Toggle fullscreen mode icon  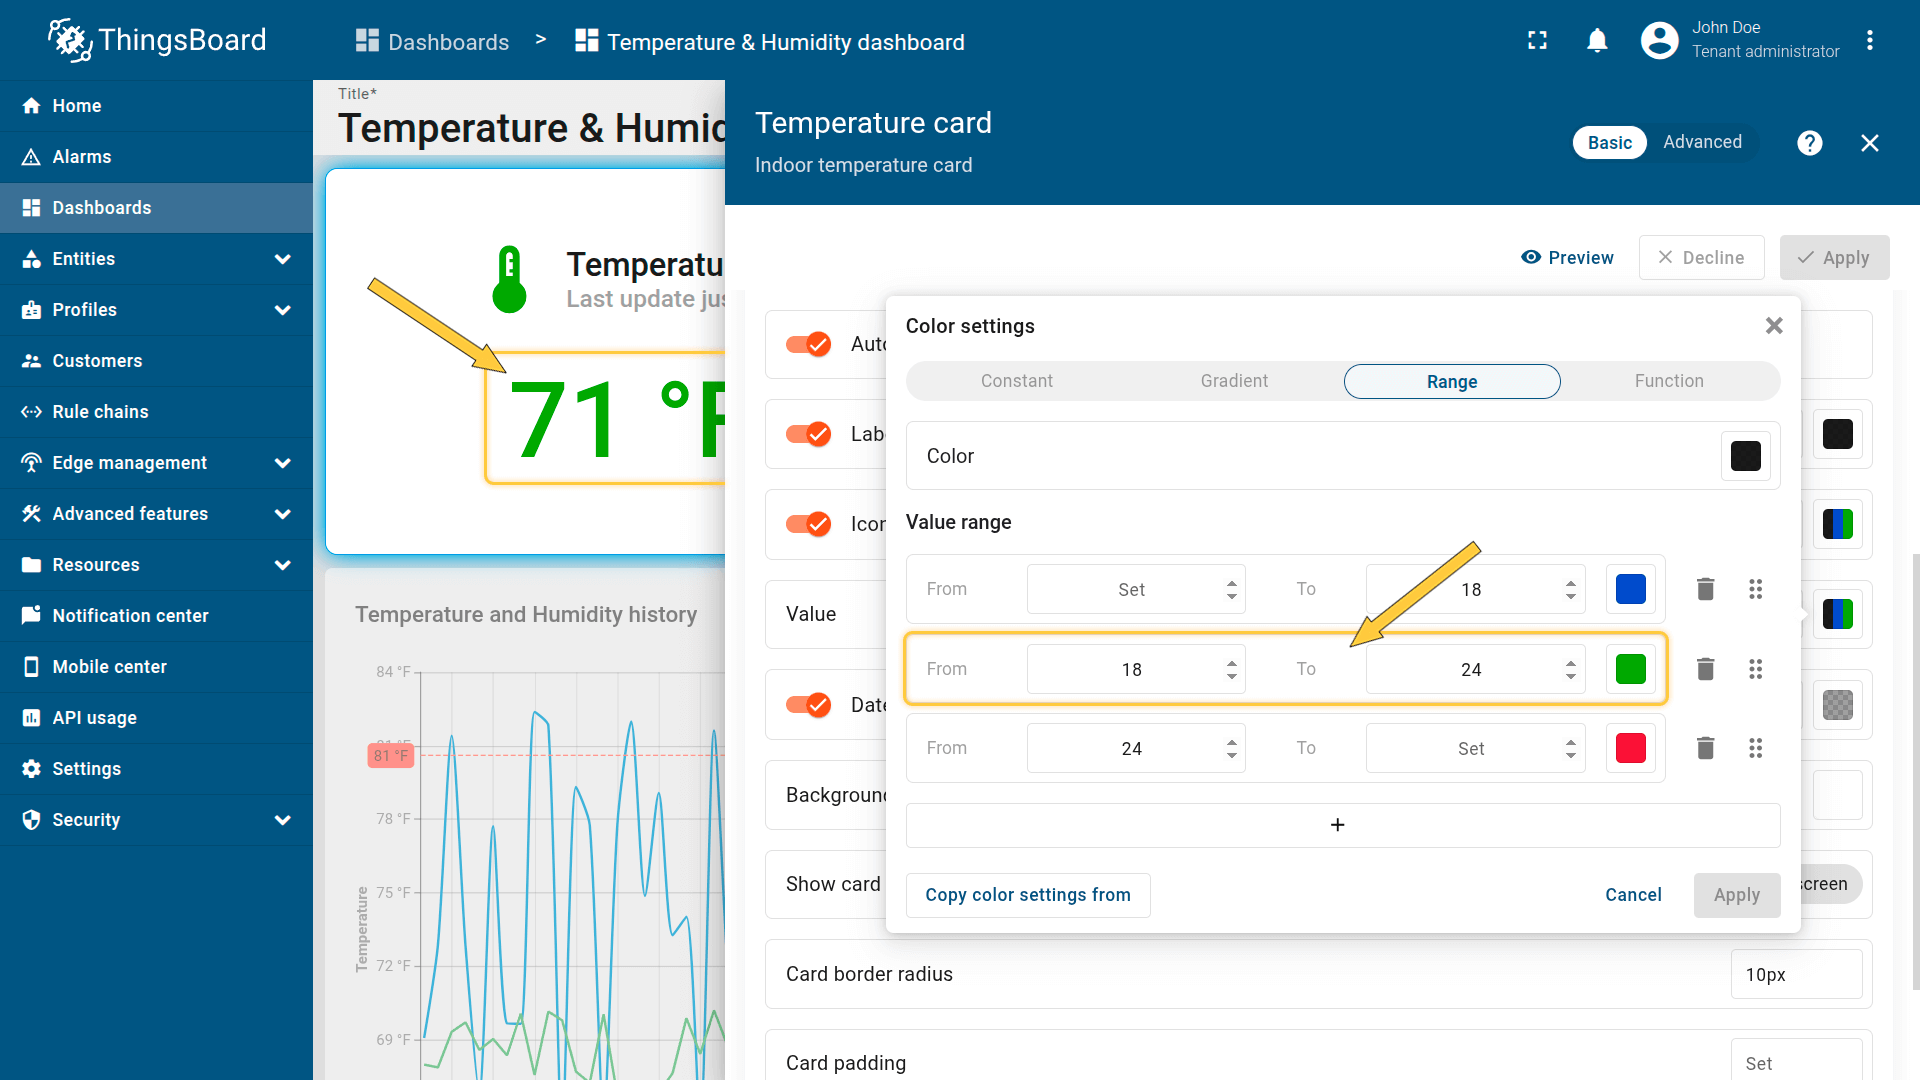coord(1537,41)
